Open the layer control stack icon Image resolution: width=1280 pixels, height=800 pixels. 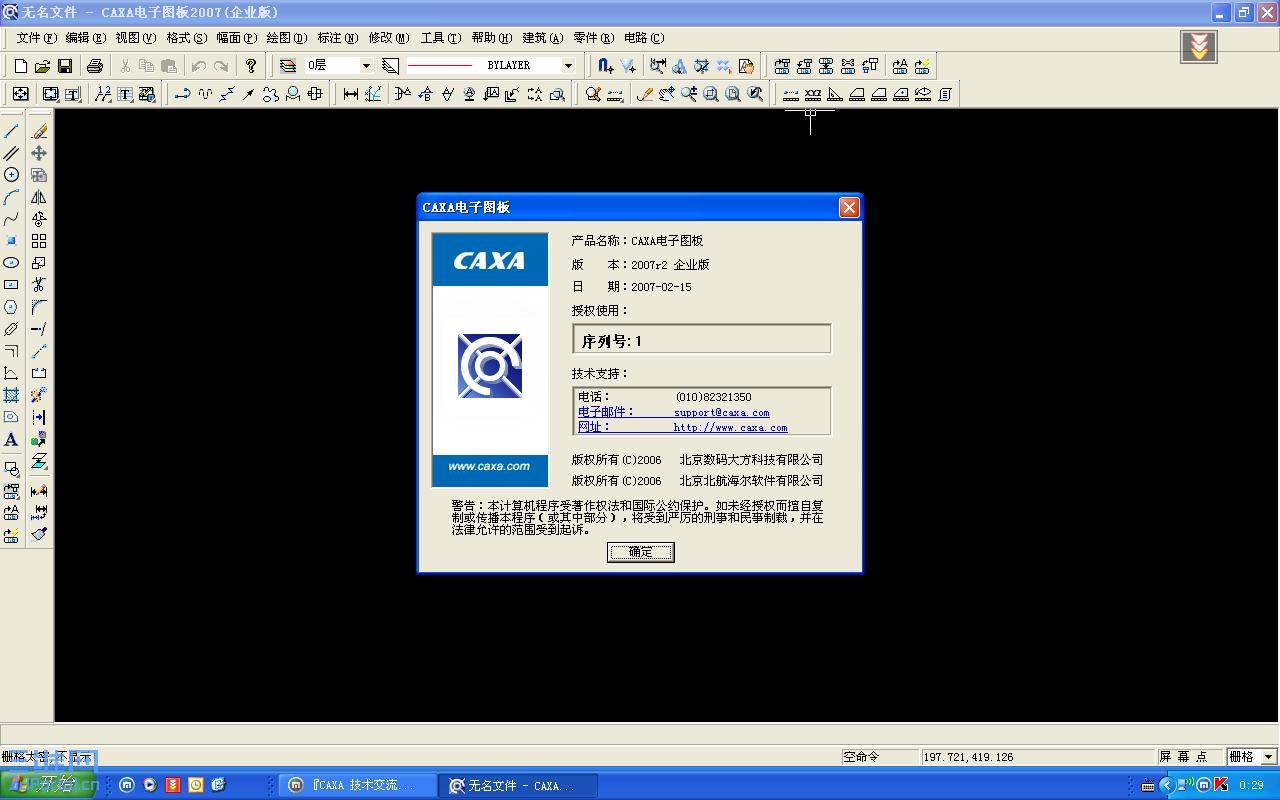pyautogui.click(x=288, y=66)
